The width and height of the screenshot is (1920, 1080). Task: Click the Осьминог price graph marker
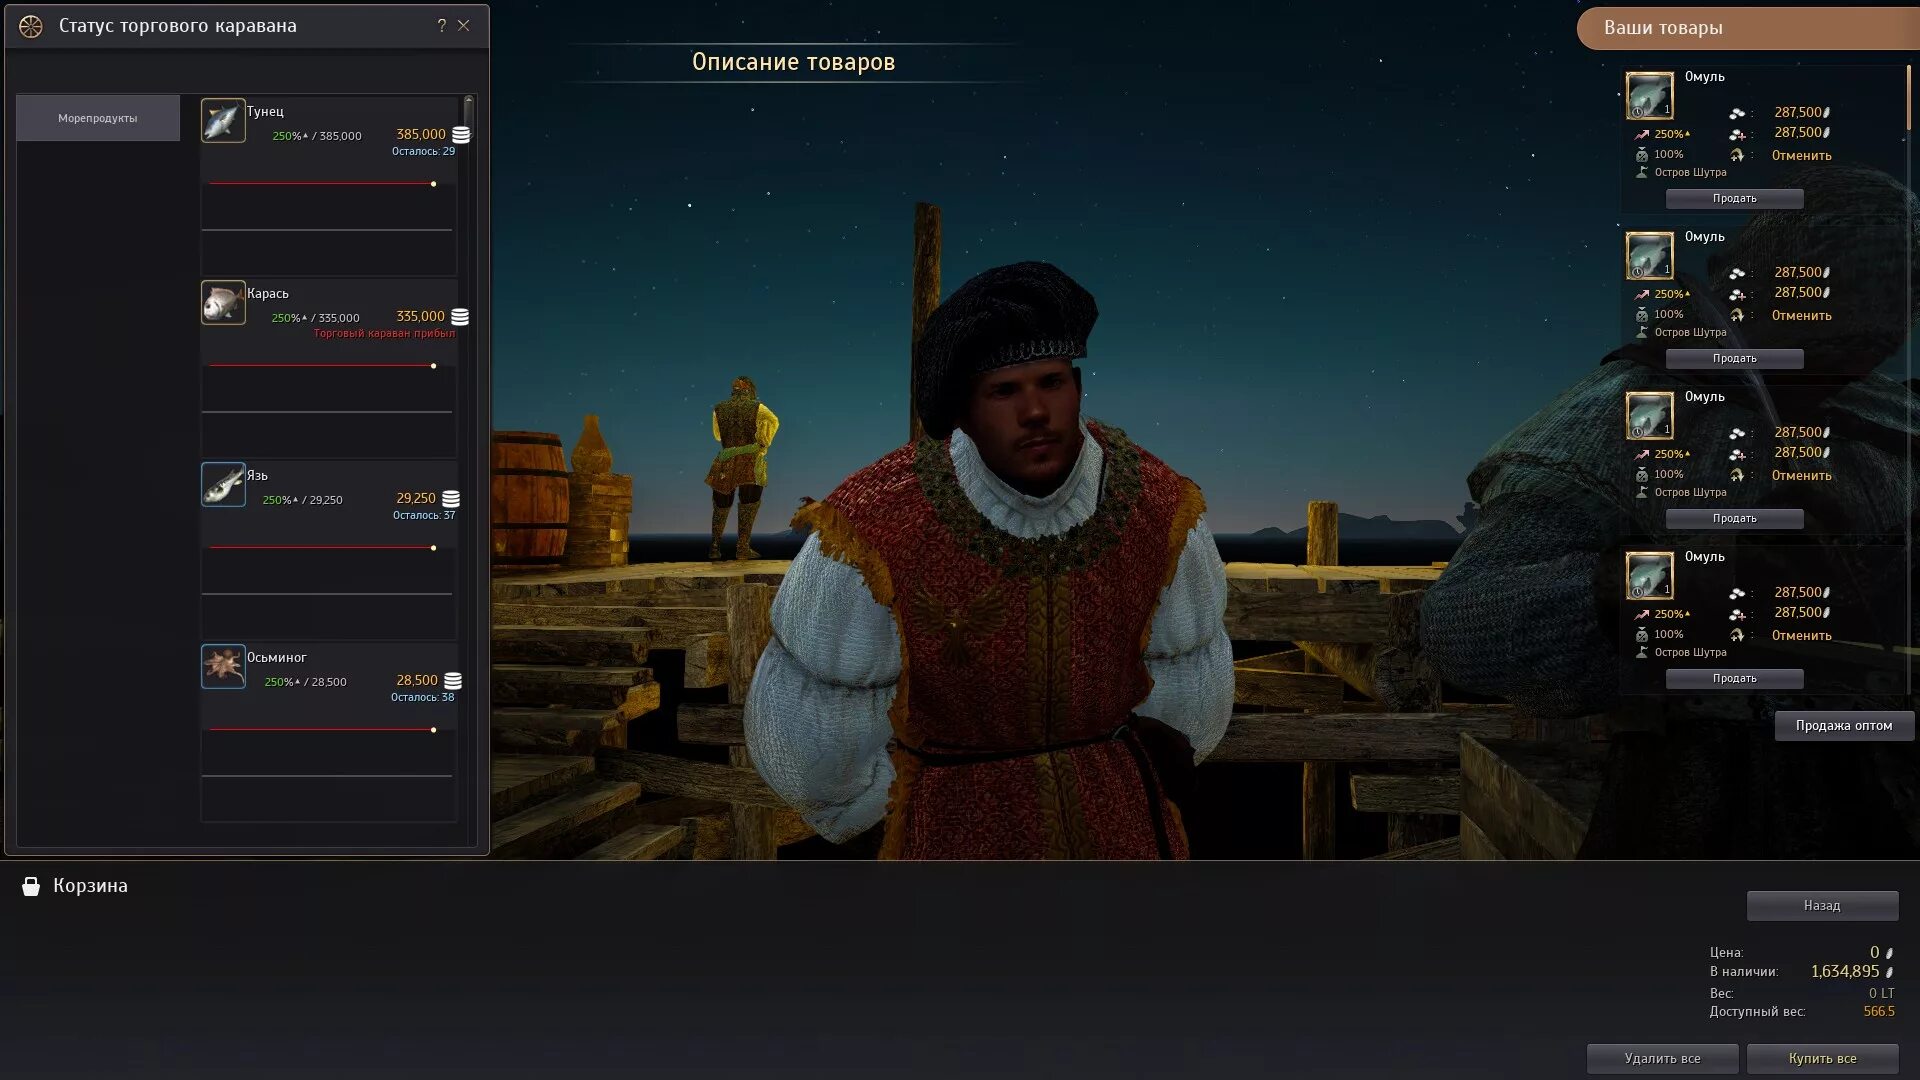(433, 730)
